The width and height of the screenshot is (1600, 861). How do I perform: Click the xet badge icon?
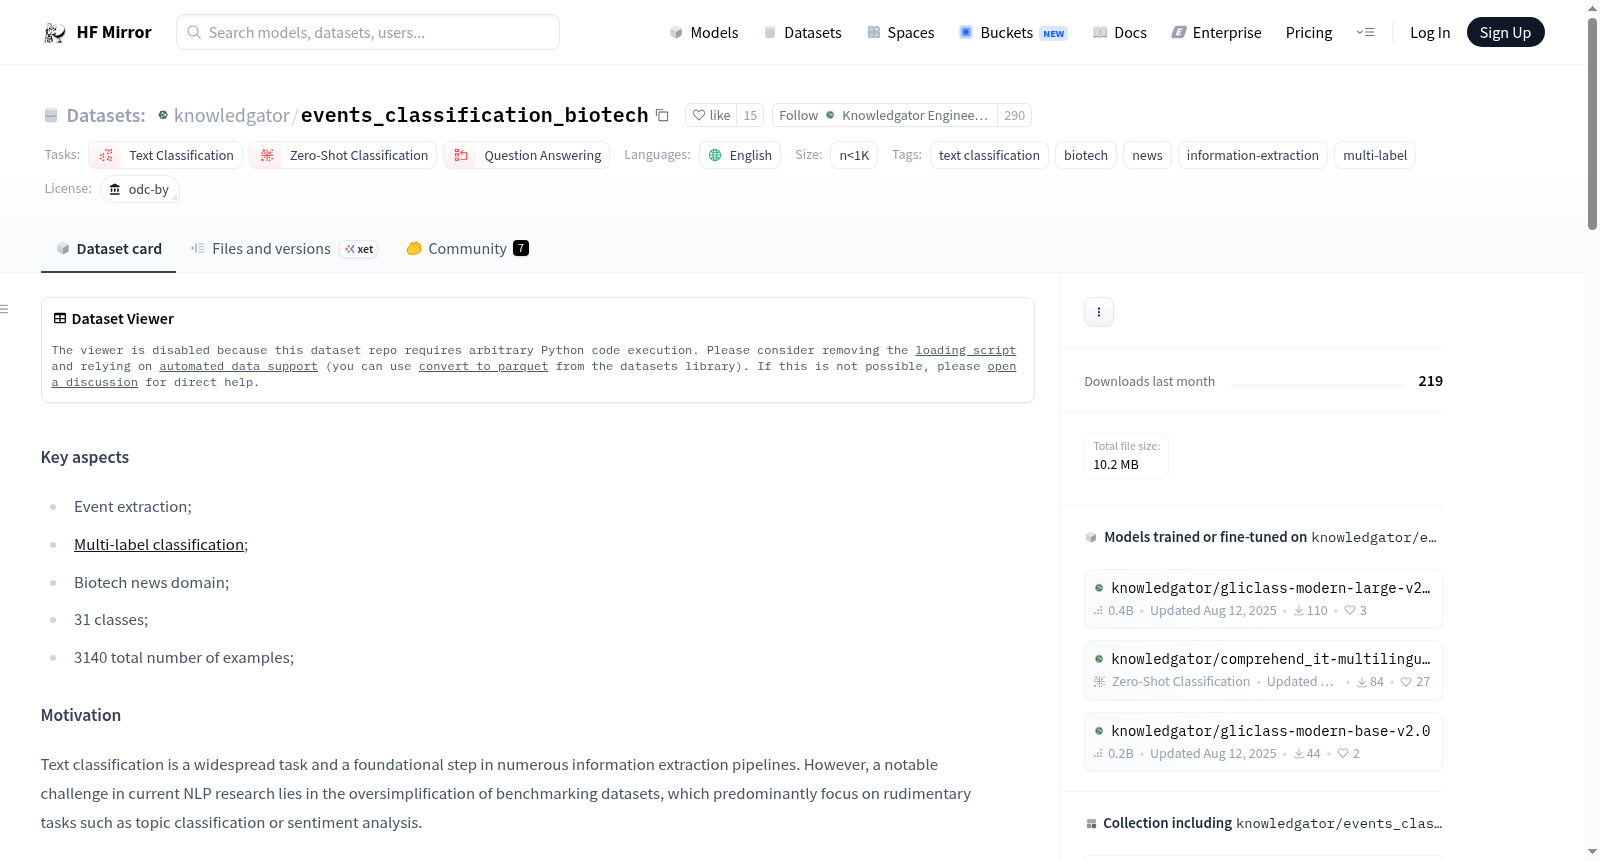359,249
